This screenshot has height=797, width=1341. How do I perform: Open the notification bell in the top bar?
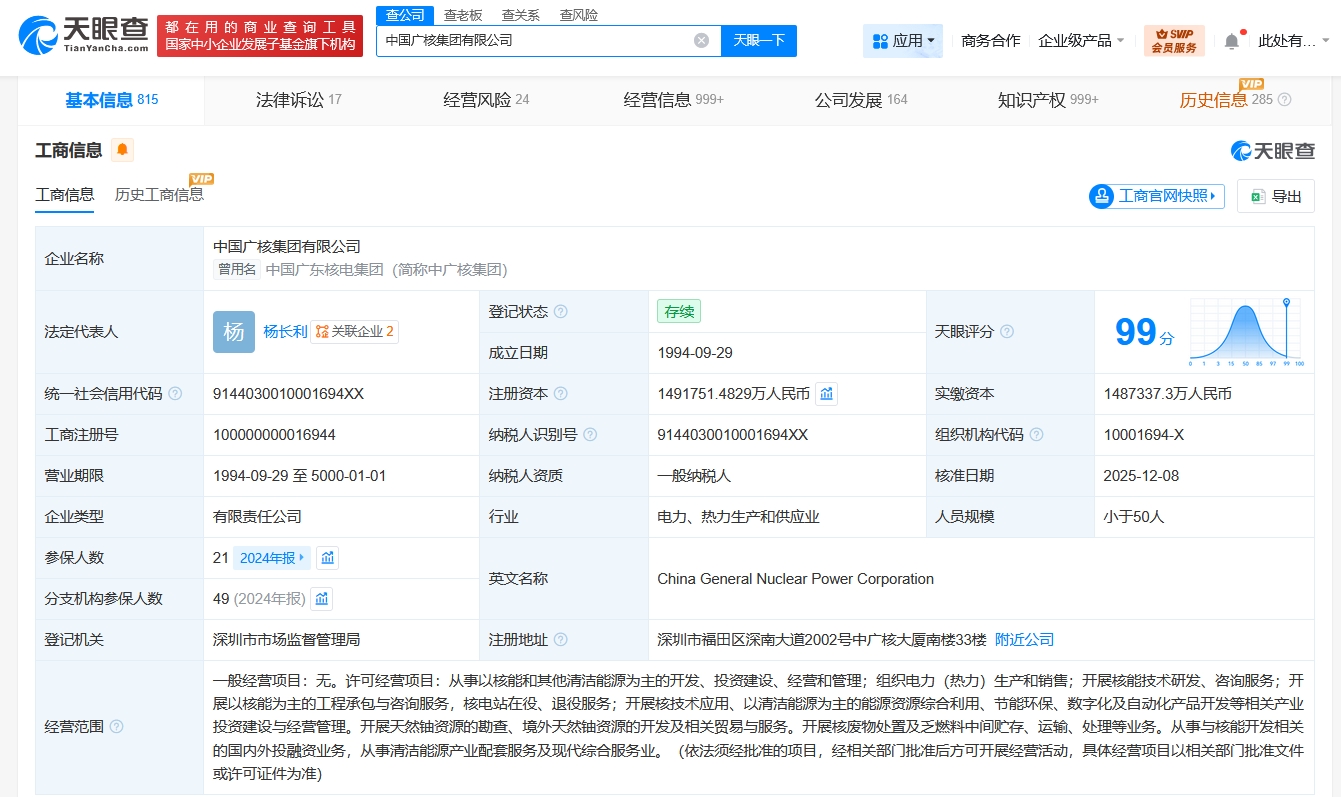coord(1231,41)
